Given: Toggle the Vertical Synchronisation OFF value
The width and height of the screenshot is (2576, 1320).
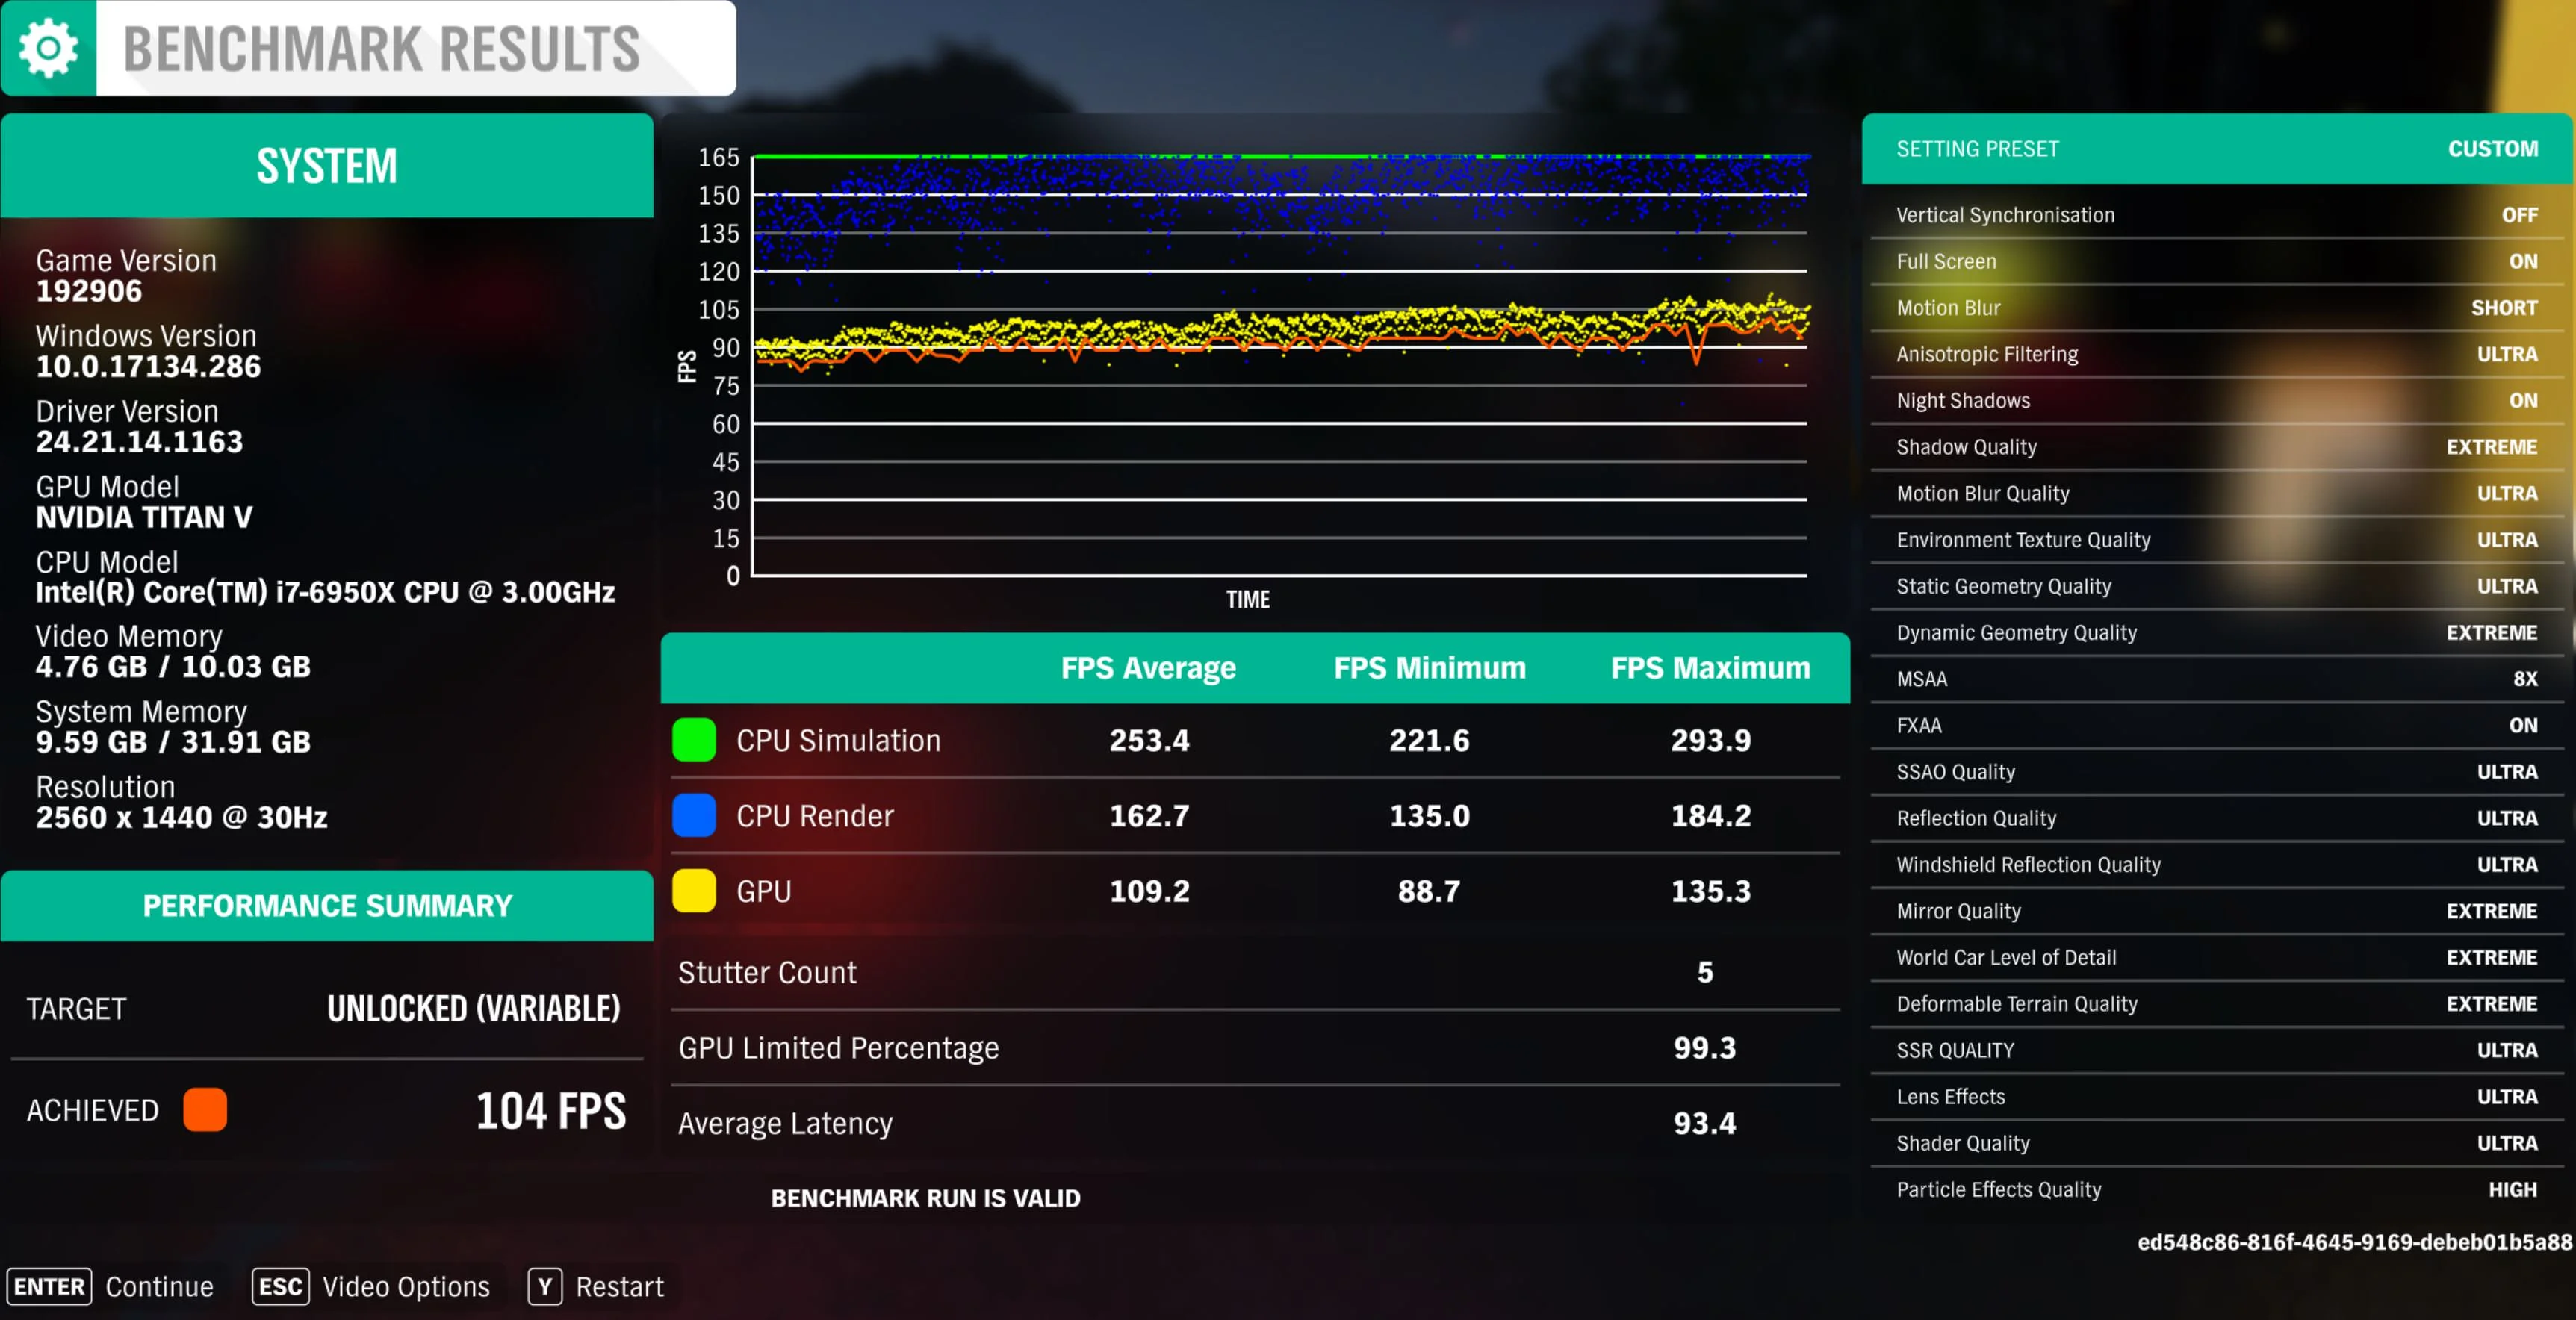Looking at the screenshot, I should coord(2519,215).
